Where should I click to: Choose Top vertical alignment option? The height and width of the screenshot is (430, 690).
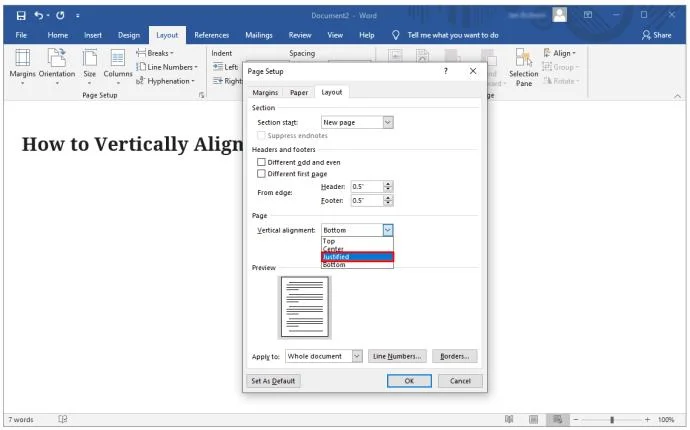click(357, 241)
